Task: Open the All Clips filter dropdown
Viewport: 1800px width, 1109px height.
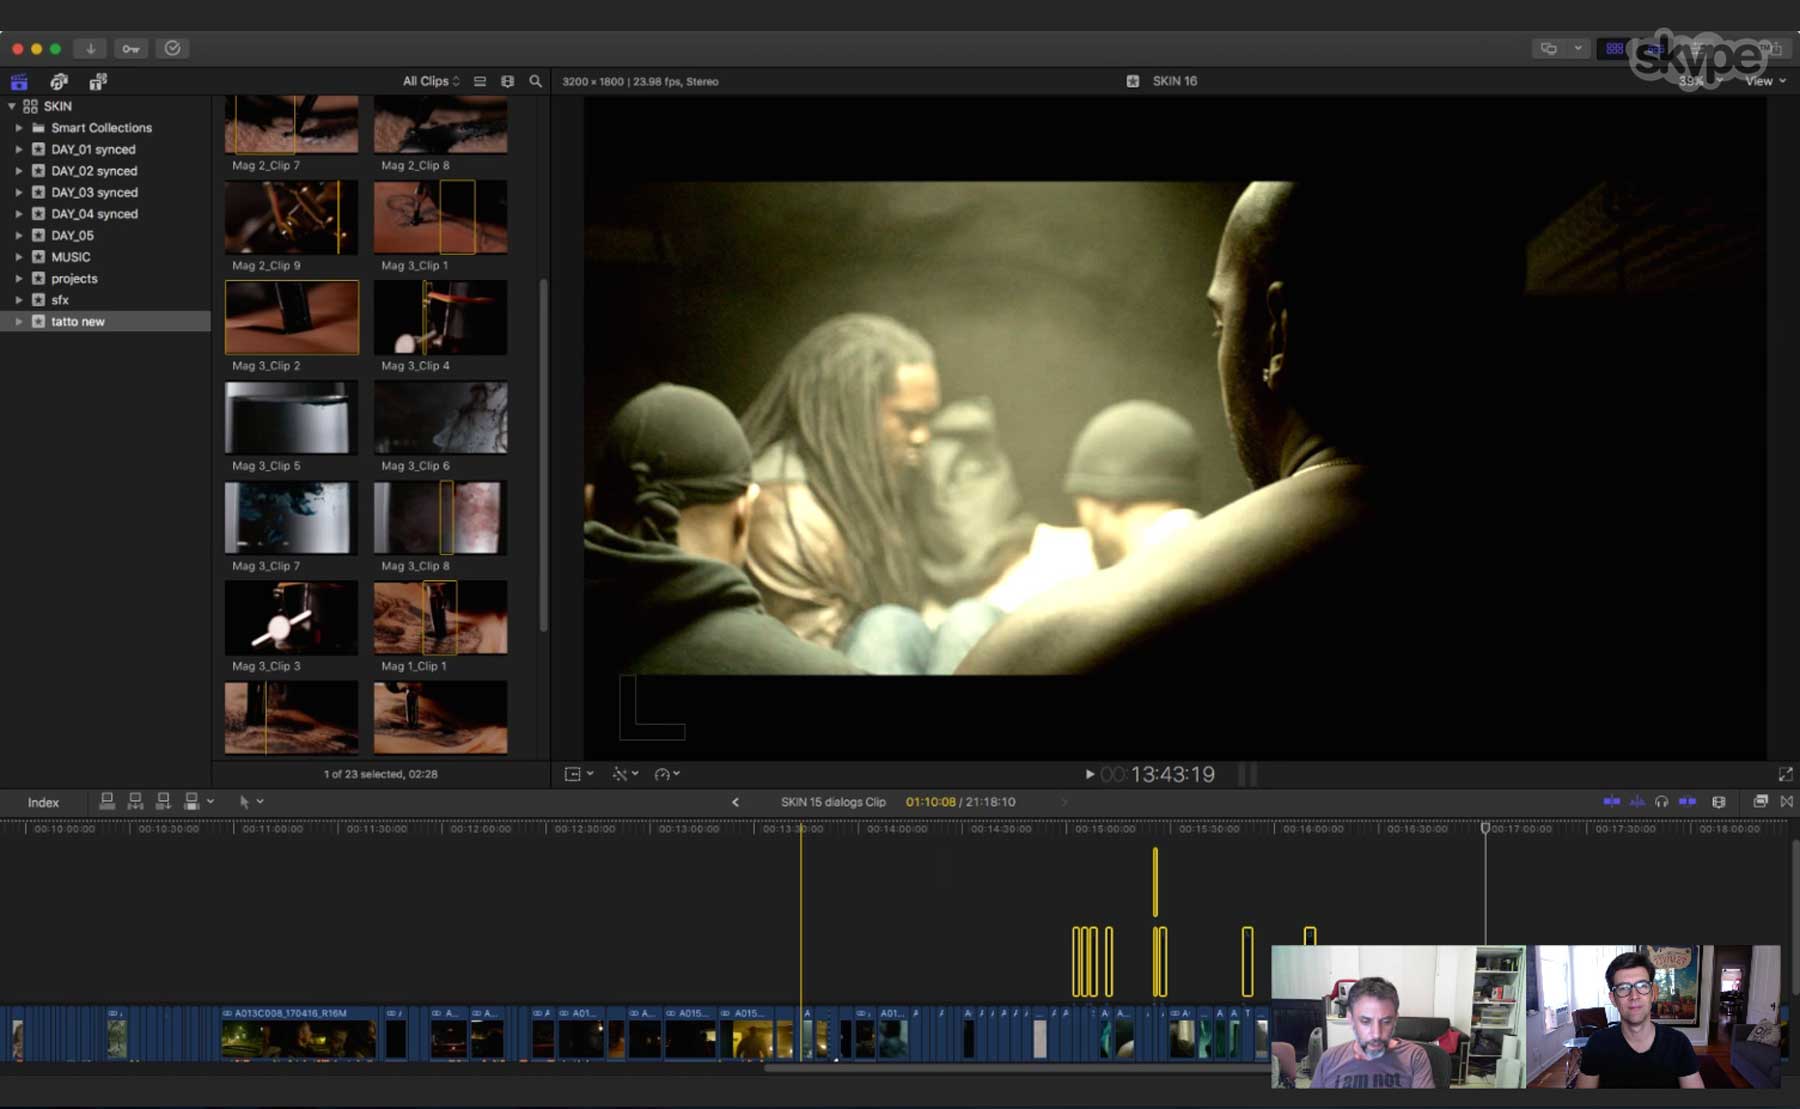Action: [431, 81]
